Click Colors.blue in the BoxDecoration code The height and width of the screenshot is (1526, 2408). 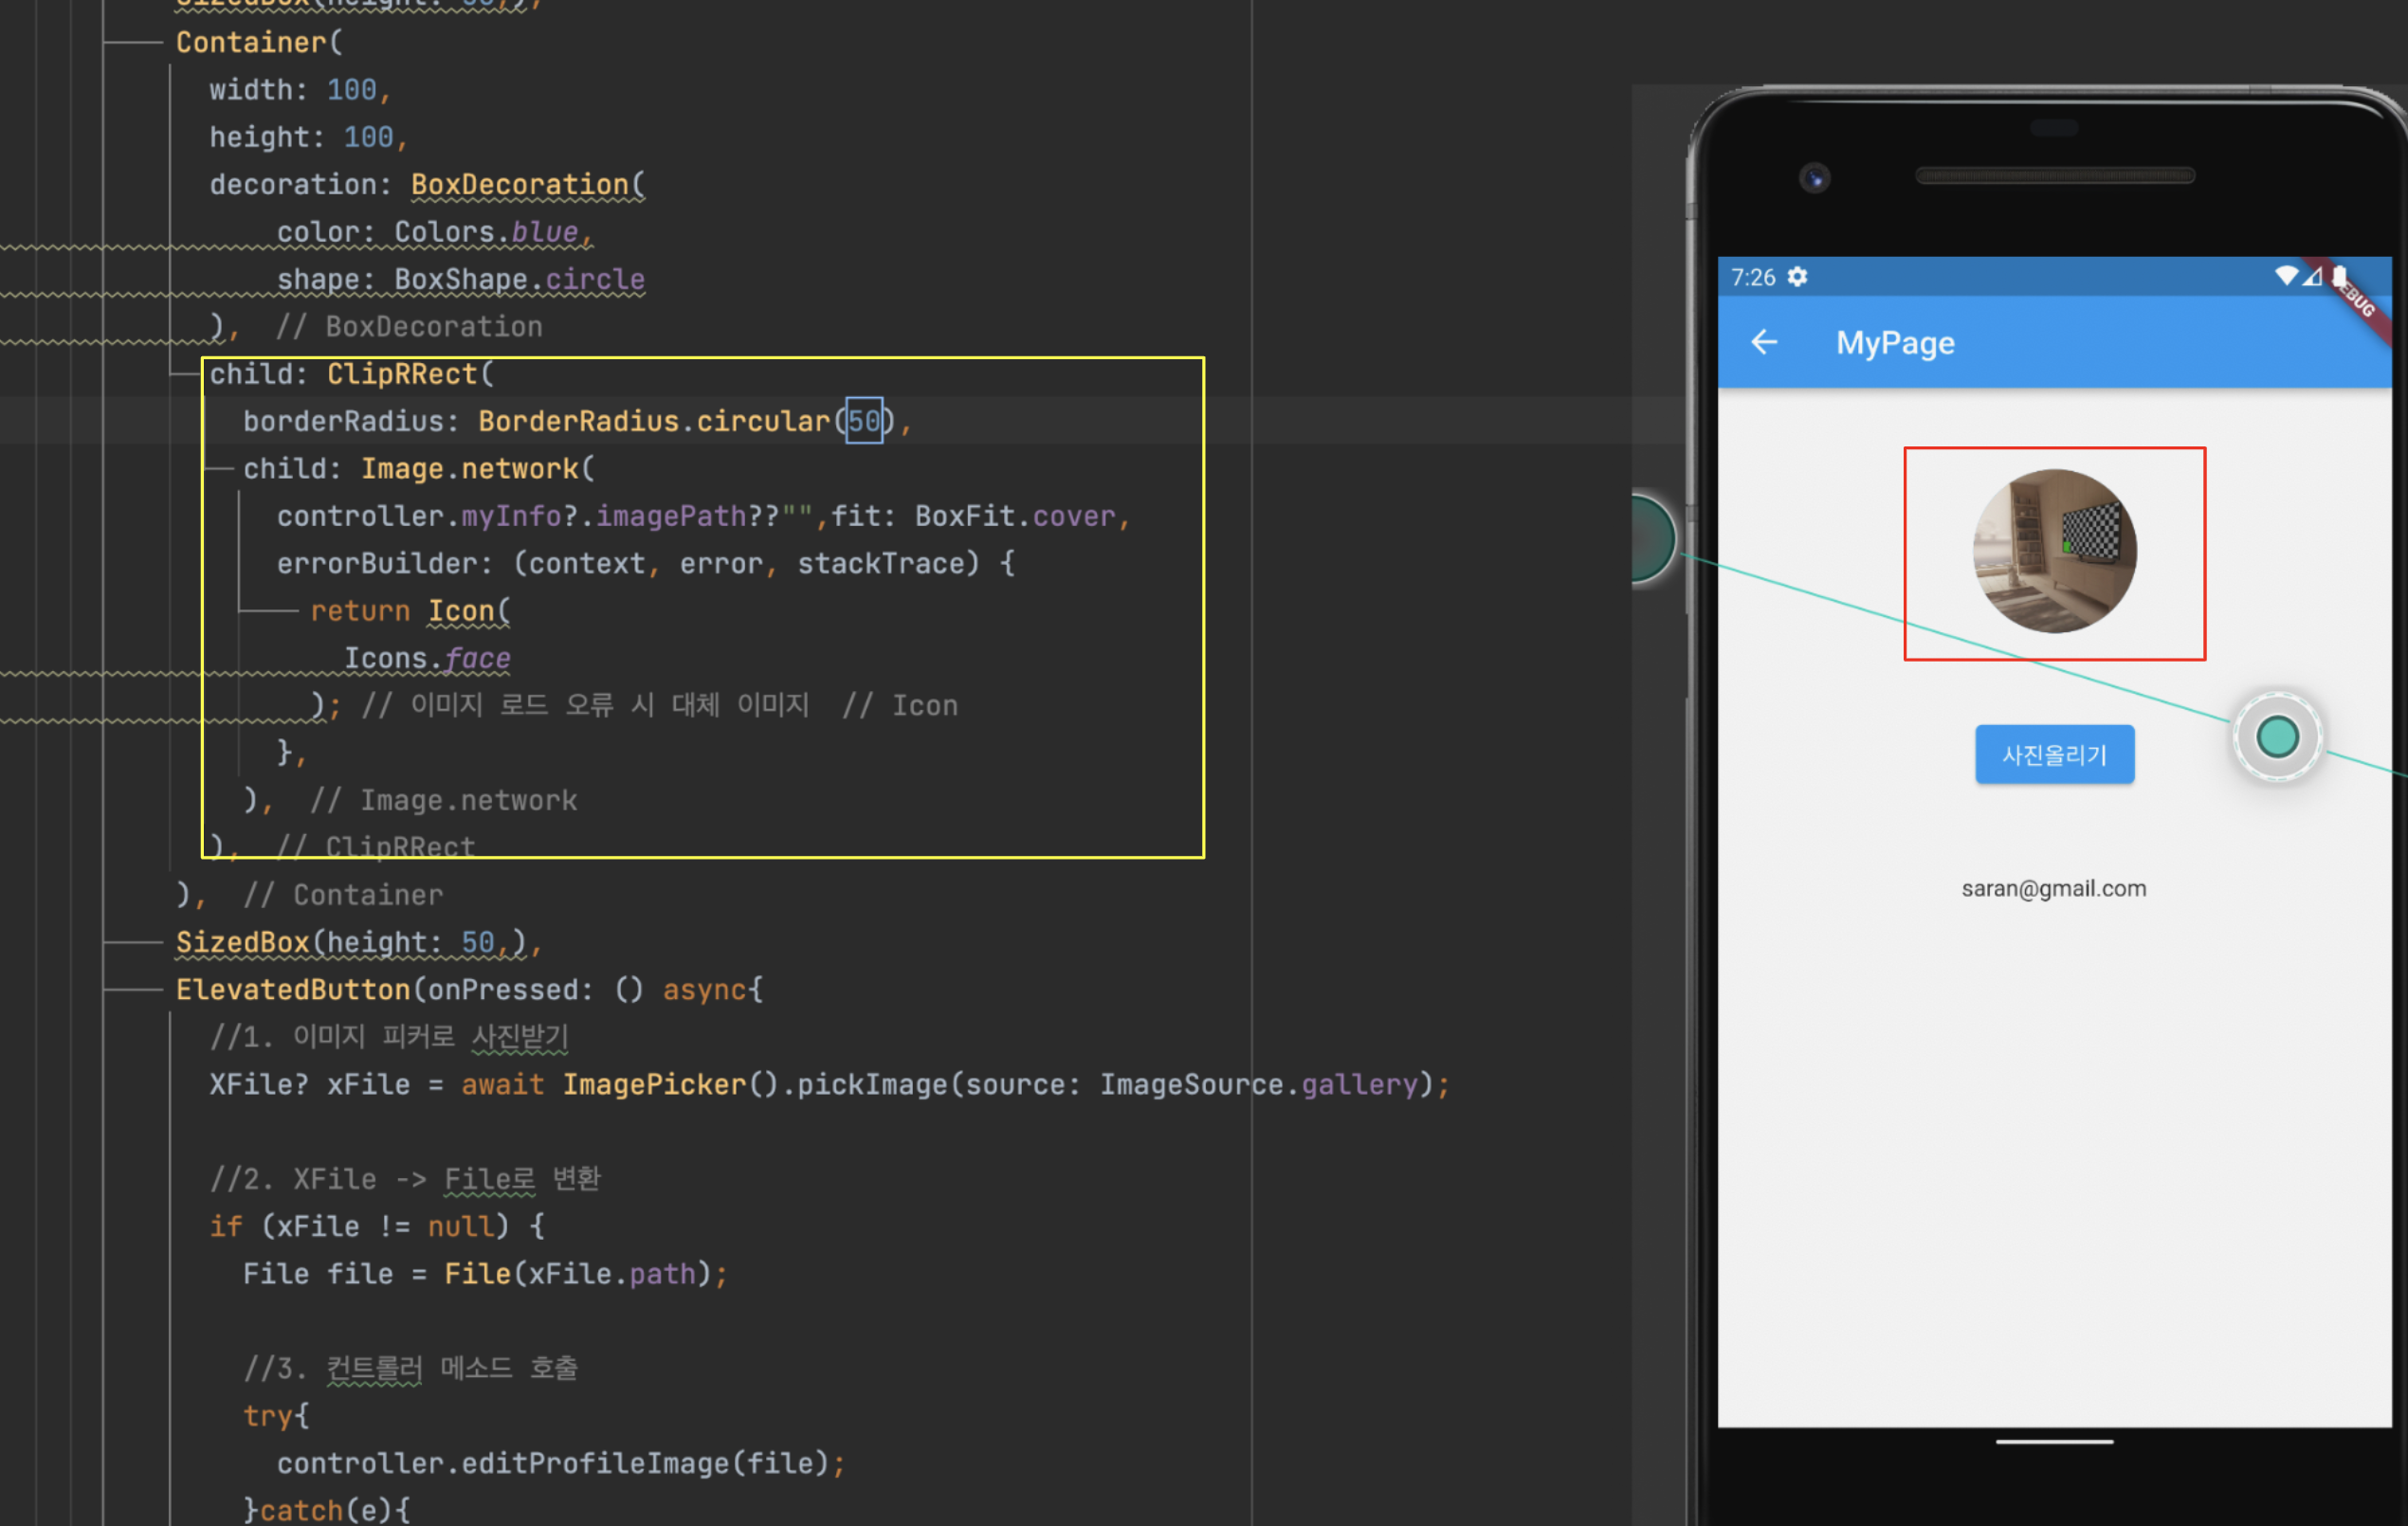(486, 232)
